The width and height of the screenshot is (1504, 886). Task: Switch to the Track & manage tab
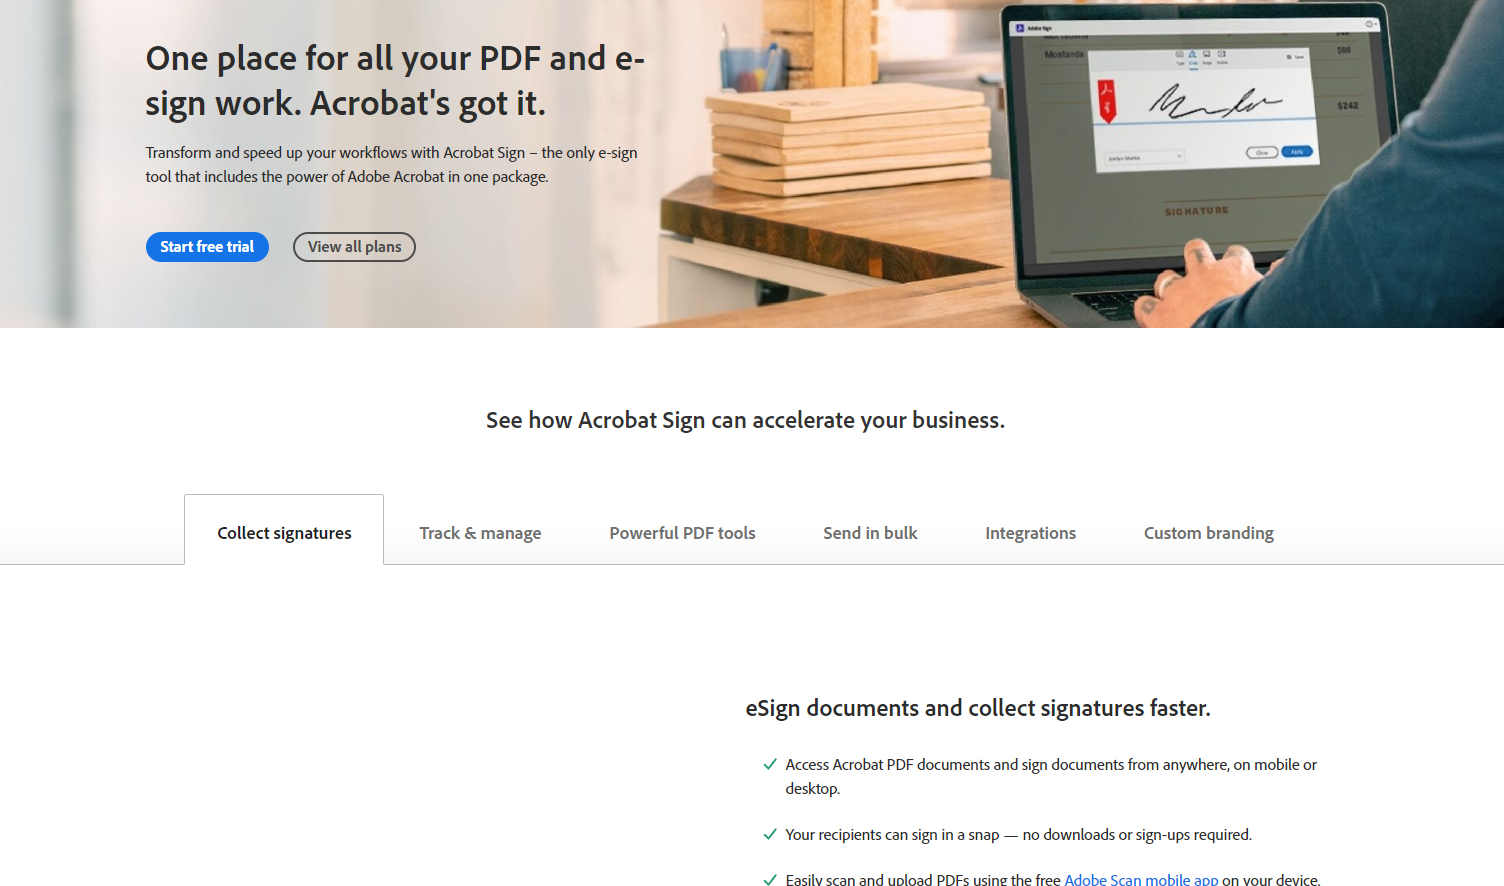pos(480,533)
